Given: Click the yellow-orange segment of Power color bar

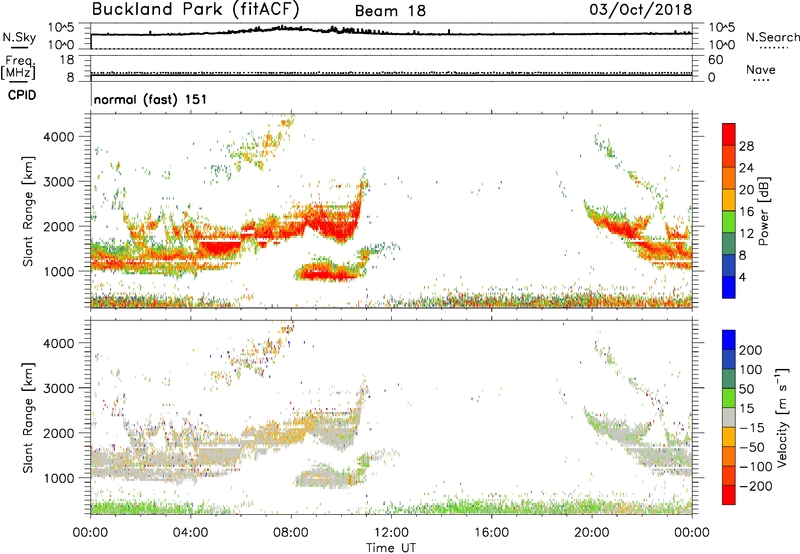Looking at the screenshot, I should point(729,200).
